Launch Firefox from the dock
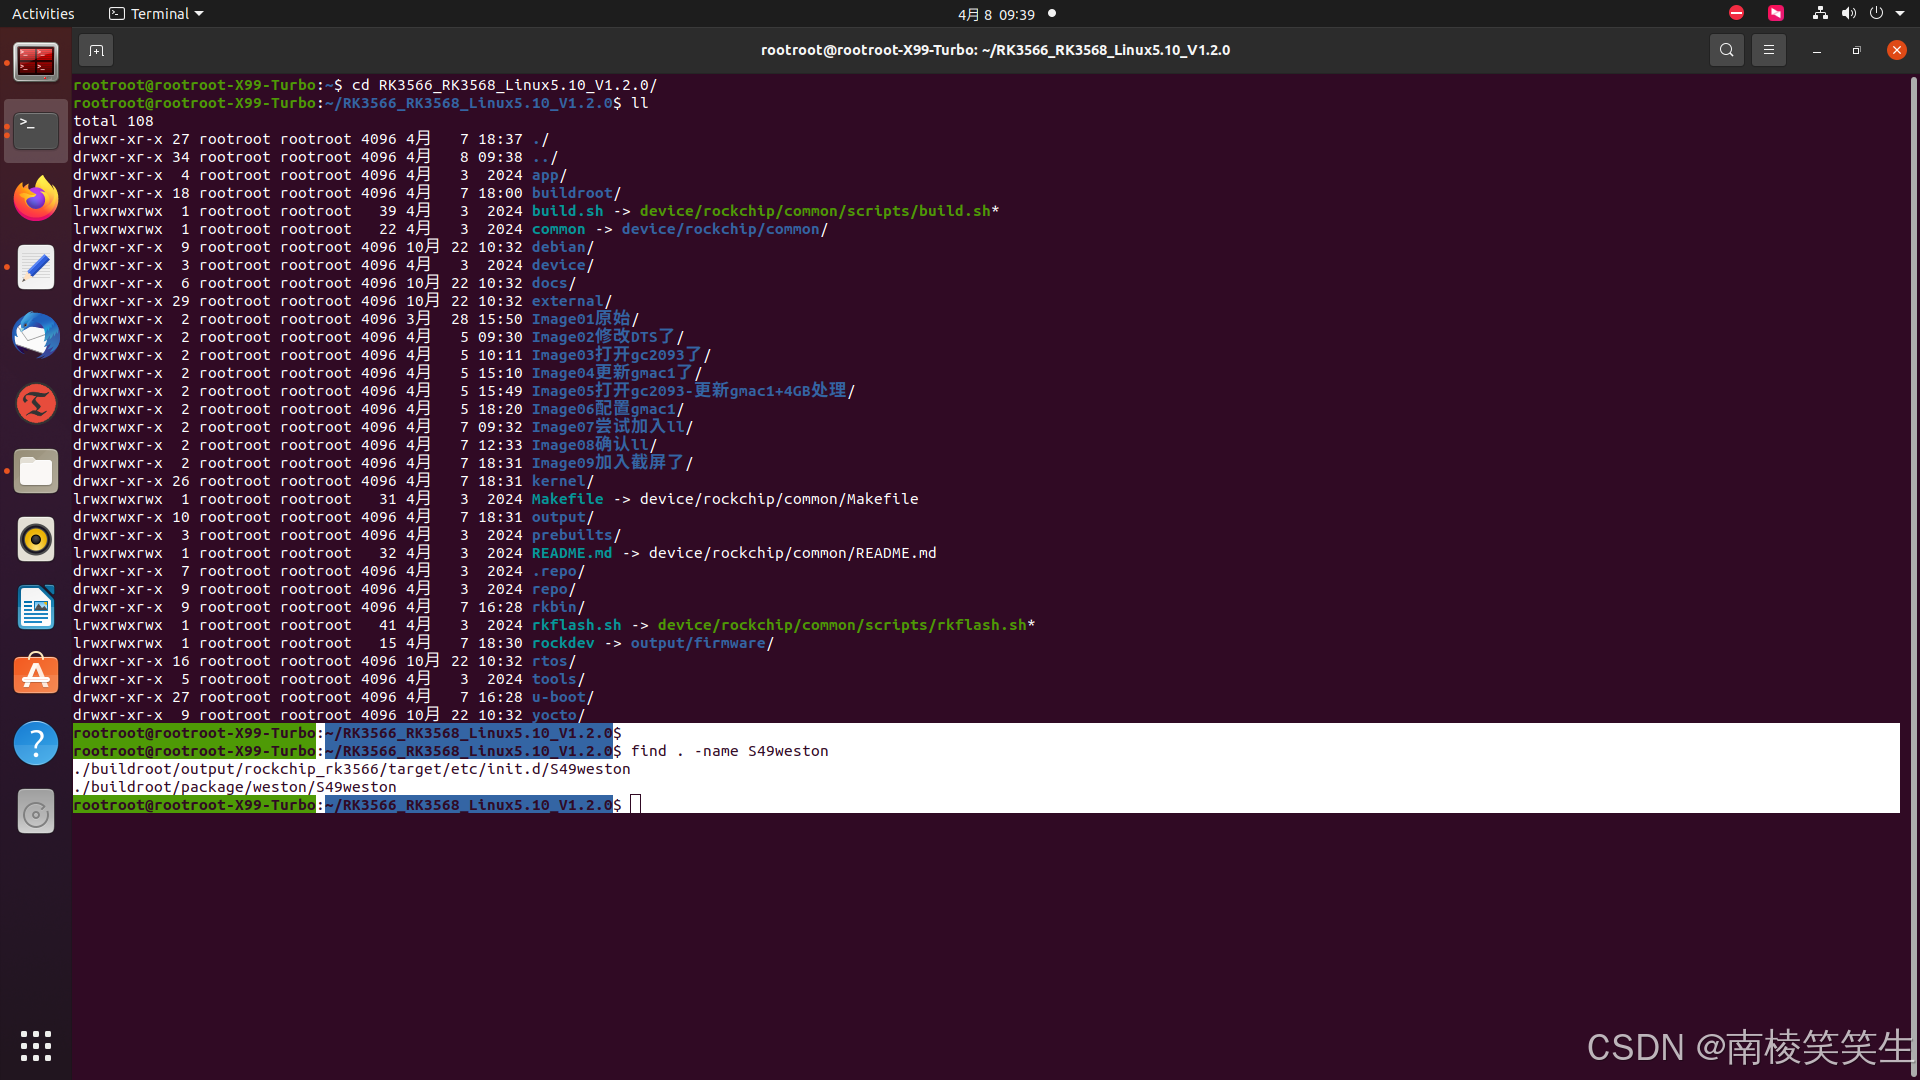The height and width of the screenshot is (1080, 1920). point(36,199)
